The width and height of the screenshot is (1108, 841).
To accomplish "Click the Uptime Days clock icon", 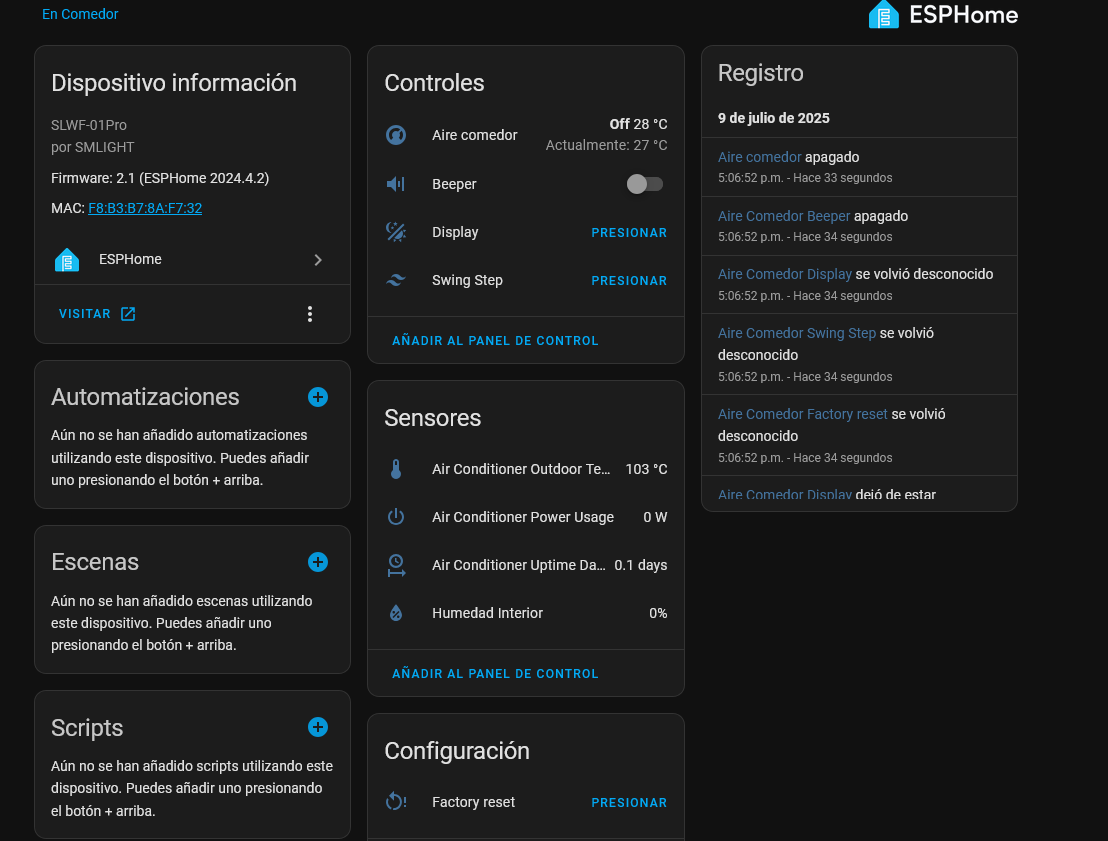I will pyautogui.click(x=396, y=565).
